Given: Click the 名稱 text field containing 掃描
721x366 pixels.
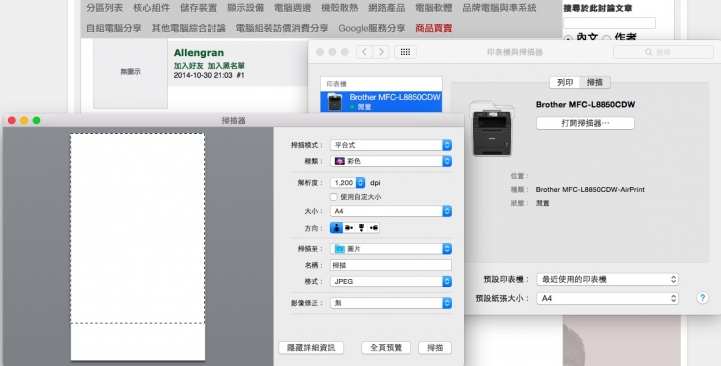Looking at the screenshot, I should pos(391,265).
